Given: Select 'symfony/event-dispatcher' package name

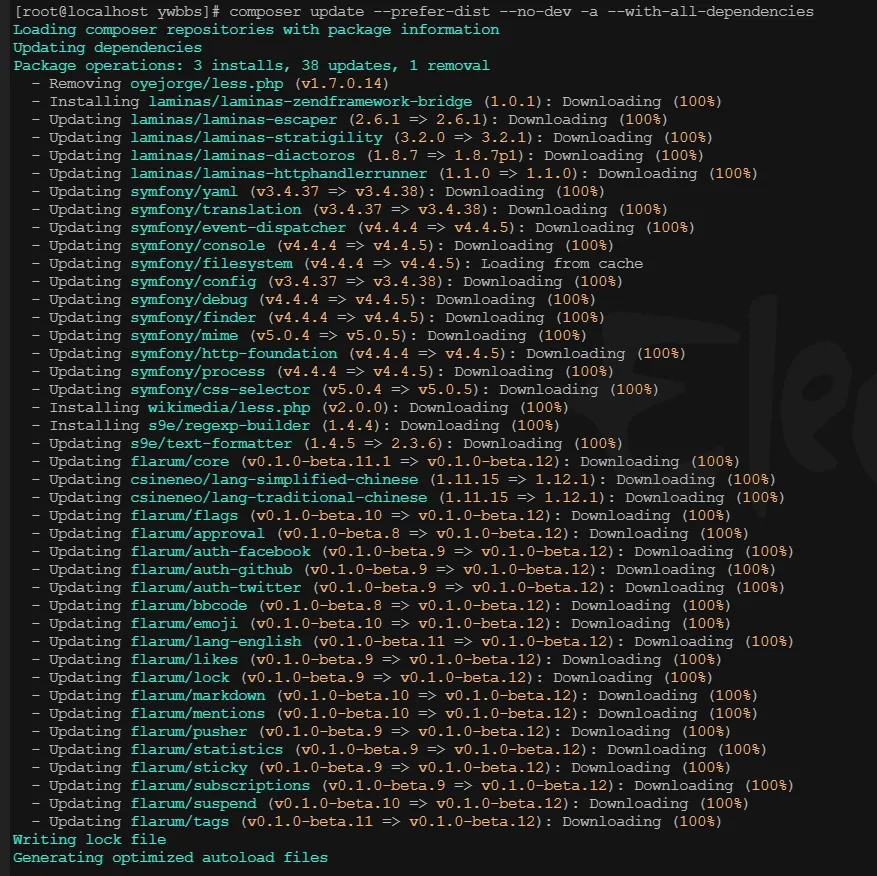Looking at the screenshot, I should pyautogui.click(x=238, y=227).
